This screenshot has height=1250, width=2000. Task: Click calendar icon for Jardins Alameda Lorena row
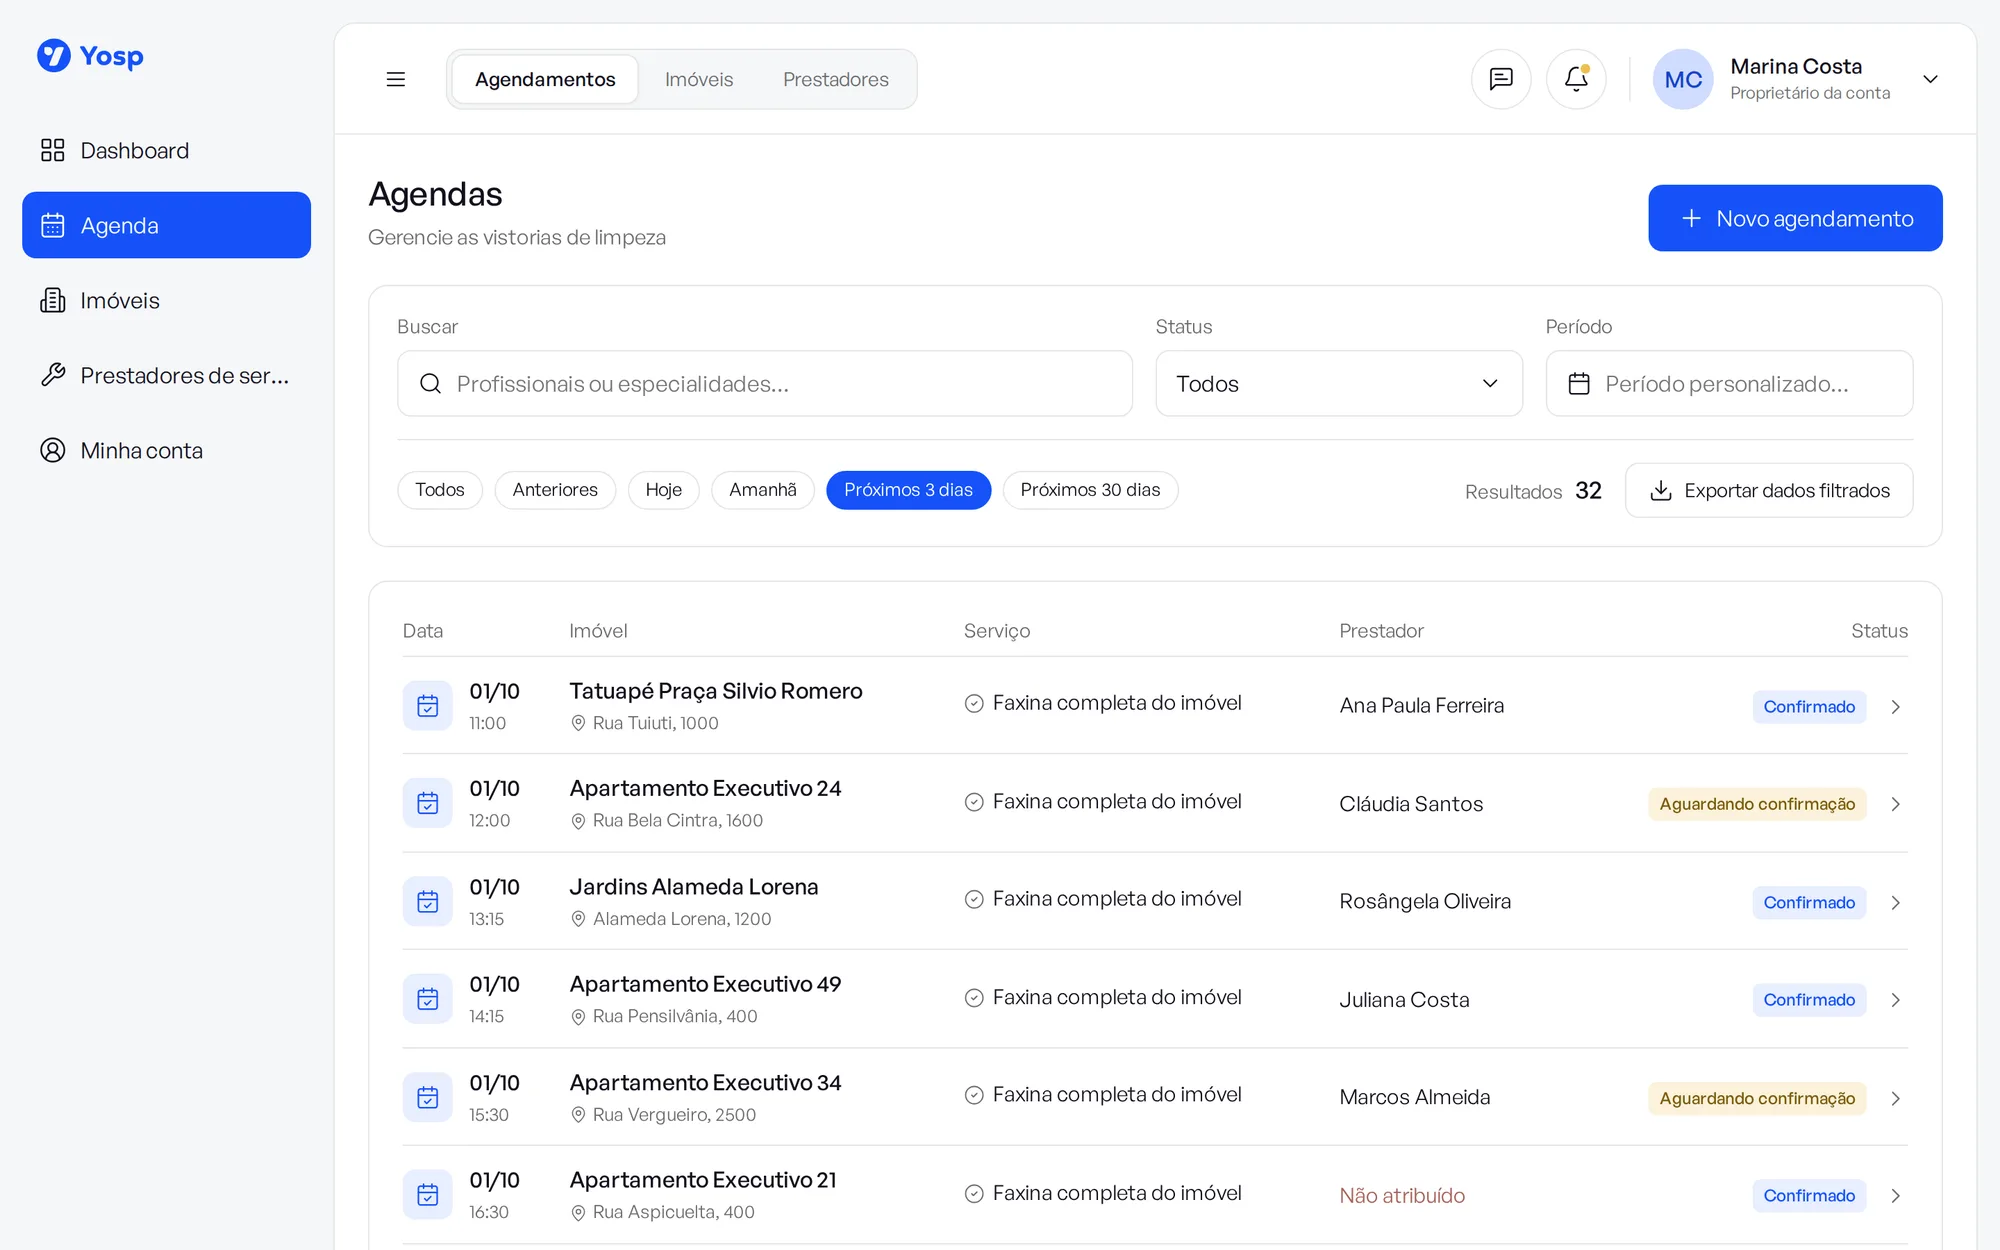(428, 902)
